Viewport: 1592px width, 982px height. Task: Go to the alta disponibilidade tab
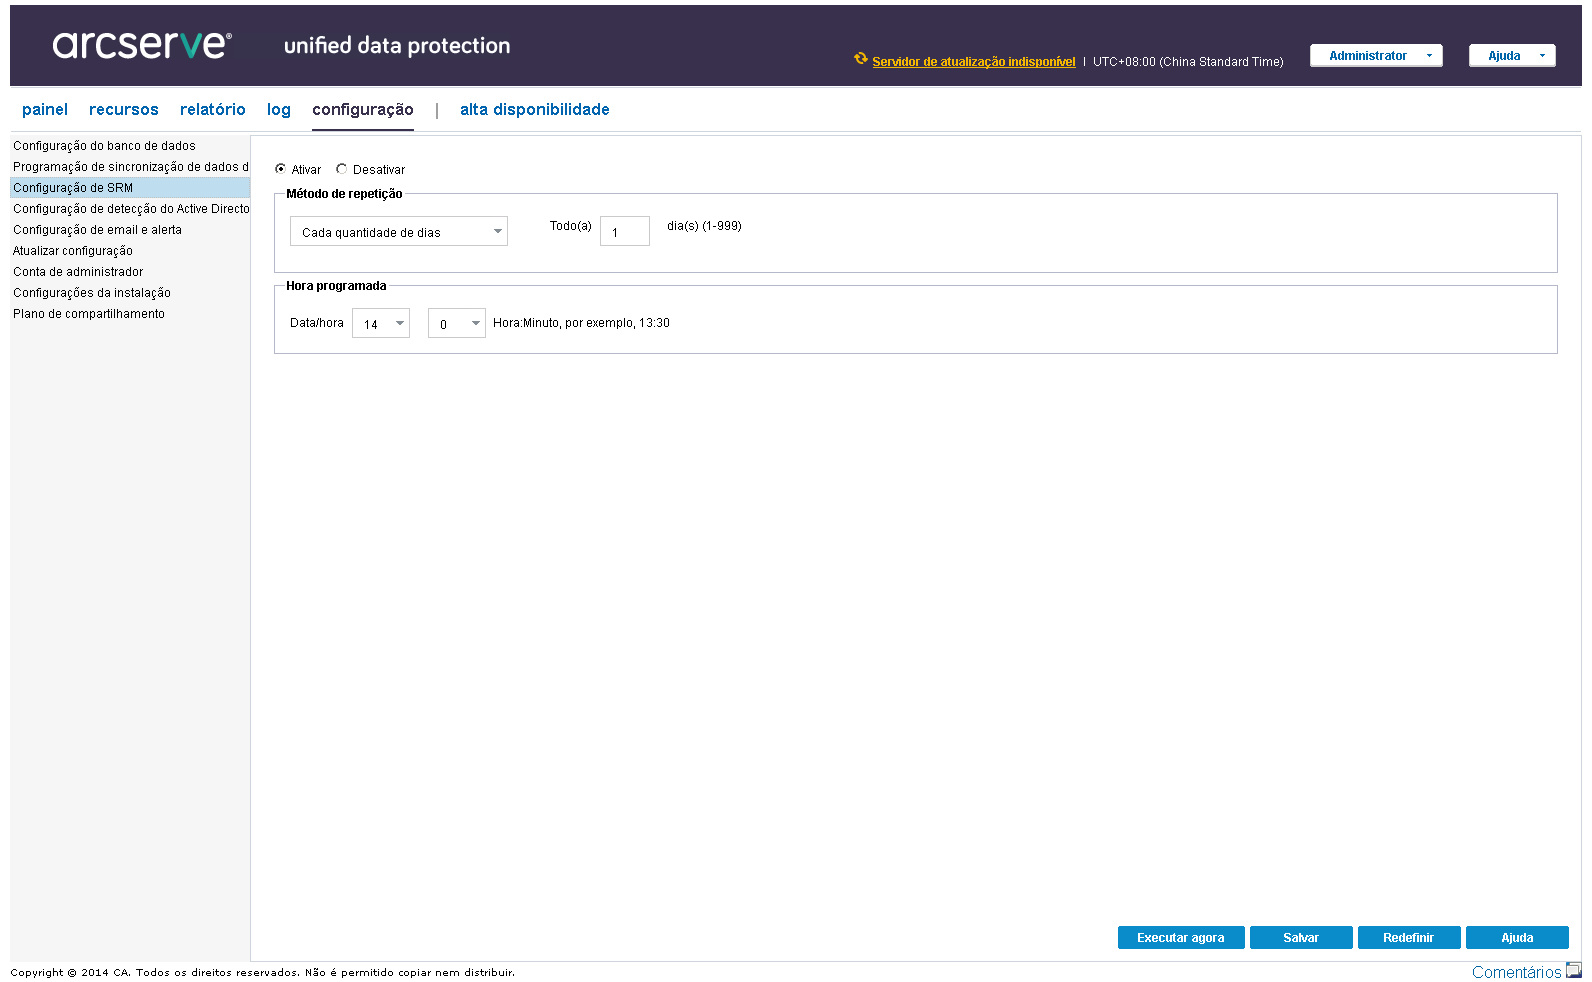(535, 110)
